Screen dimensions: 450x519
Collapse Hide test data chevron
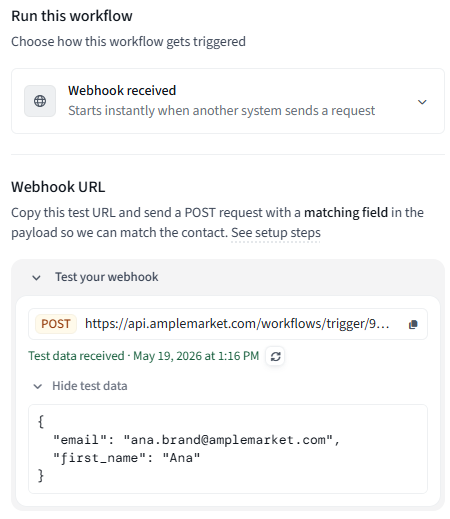[x=37, y=386]
